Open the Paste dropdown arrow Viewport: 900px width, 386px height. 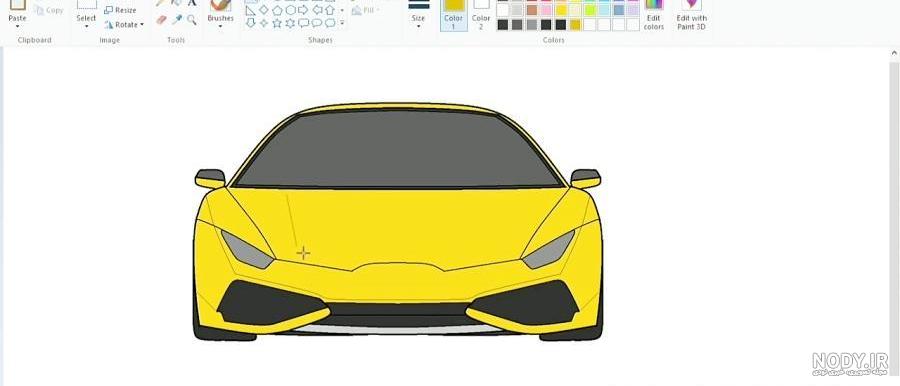click(18, 26)
